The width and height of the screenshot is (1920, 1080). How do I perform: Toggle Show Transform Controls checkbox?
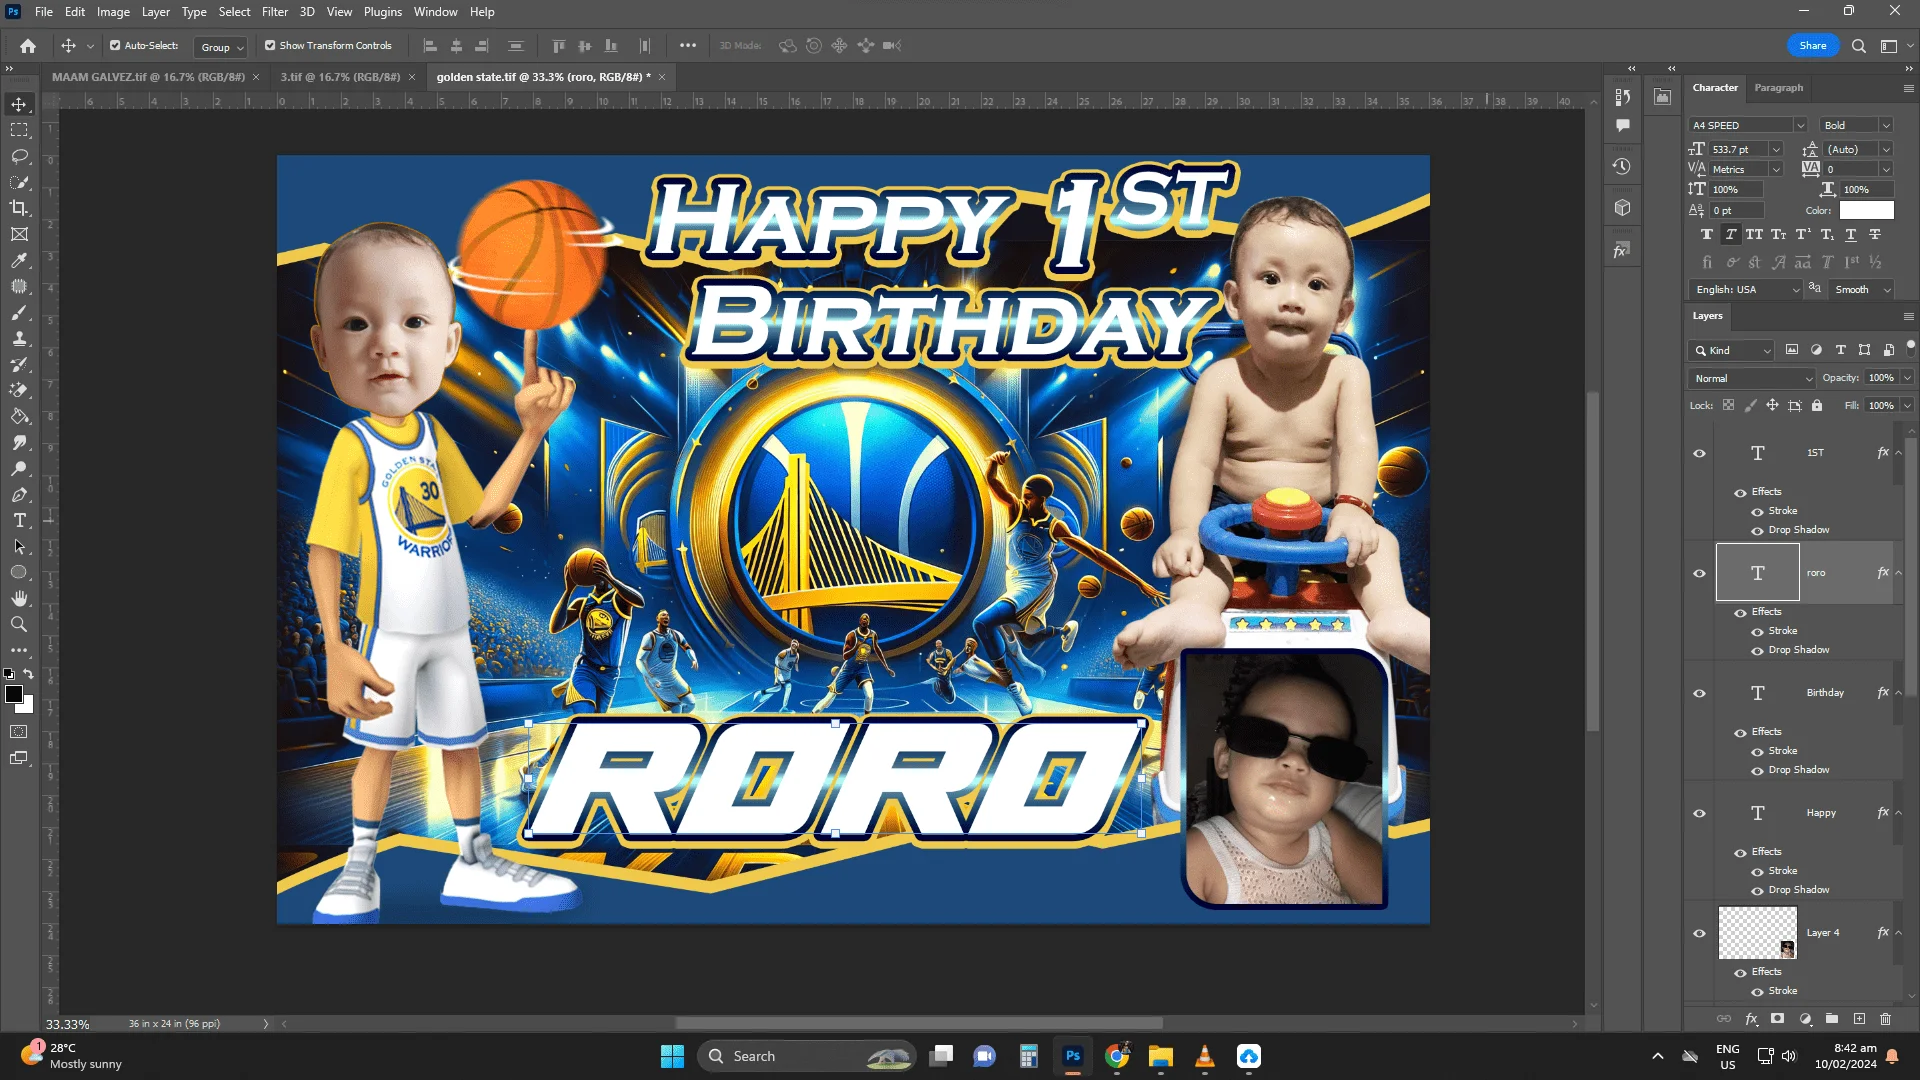(270, 46)
